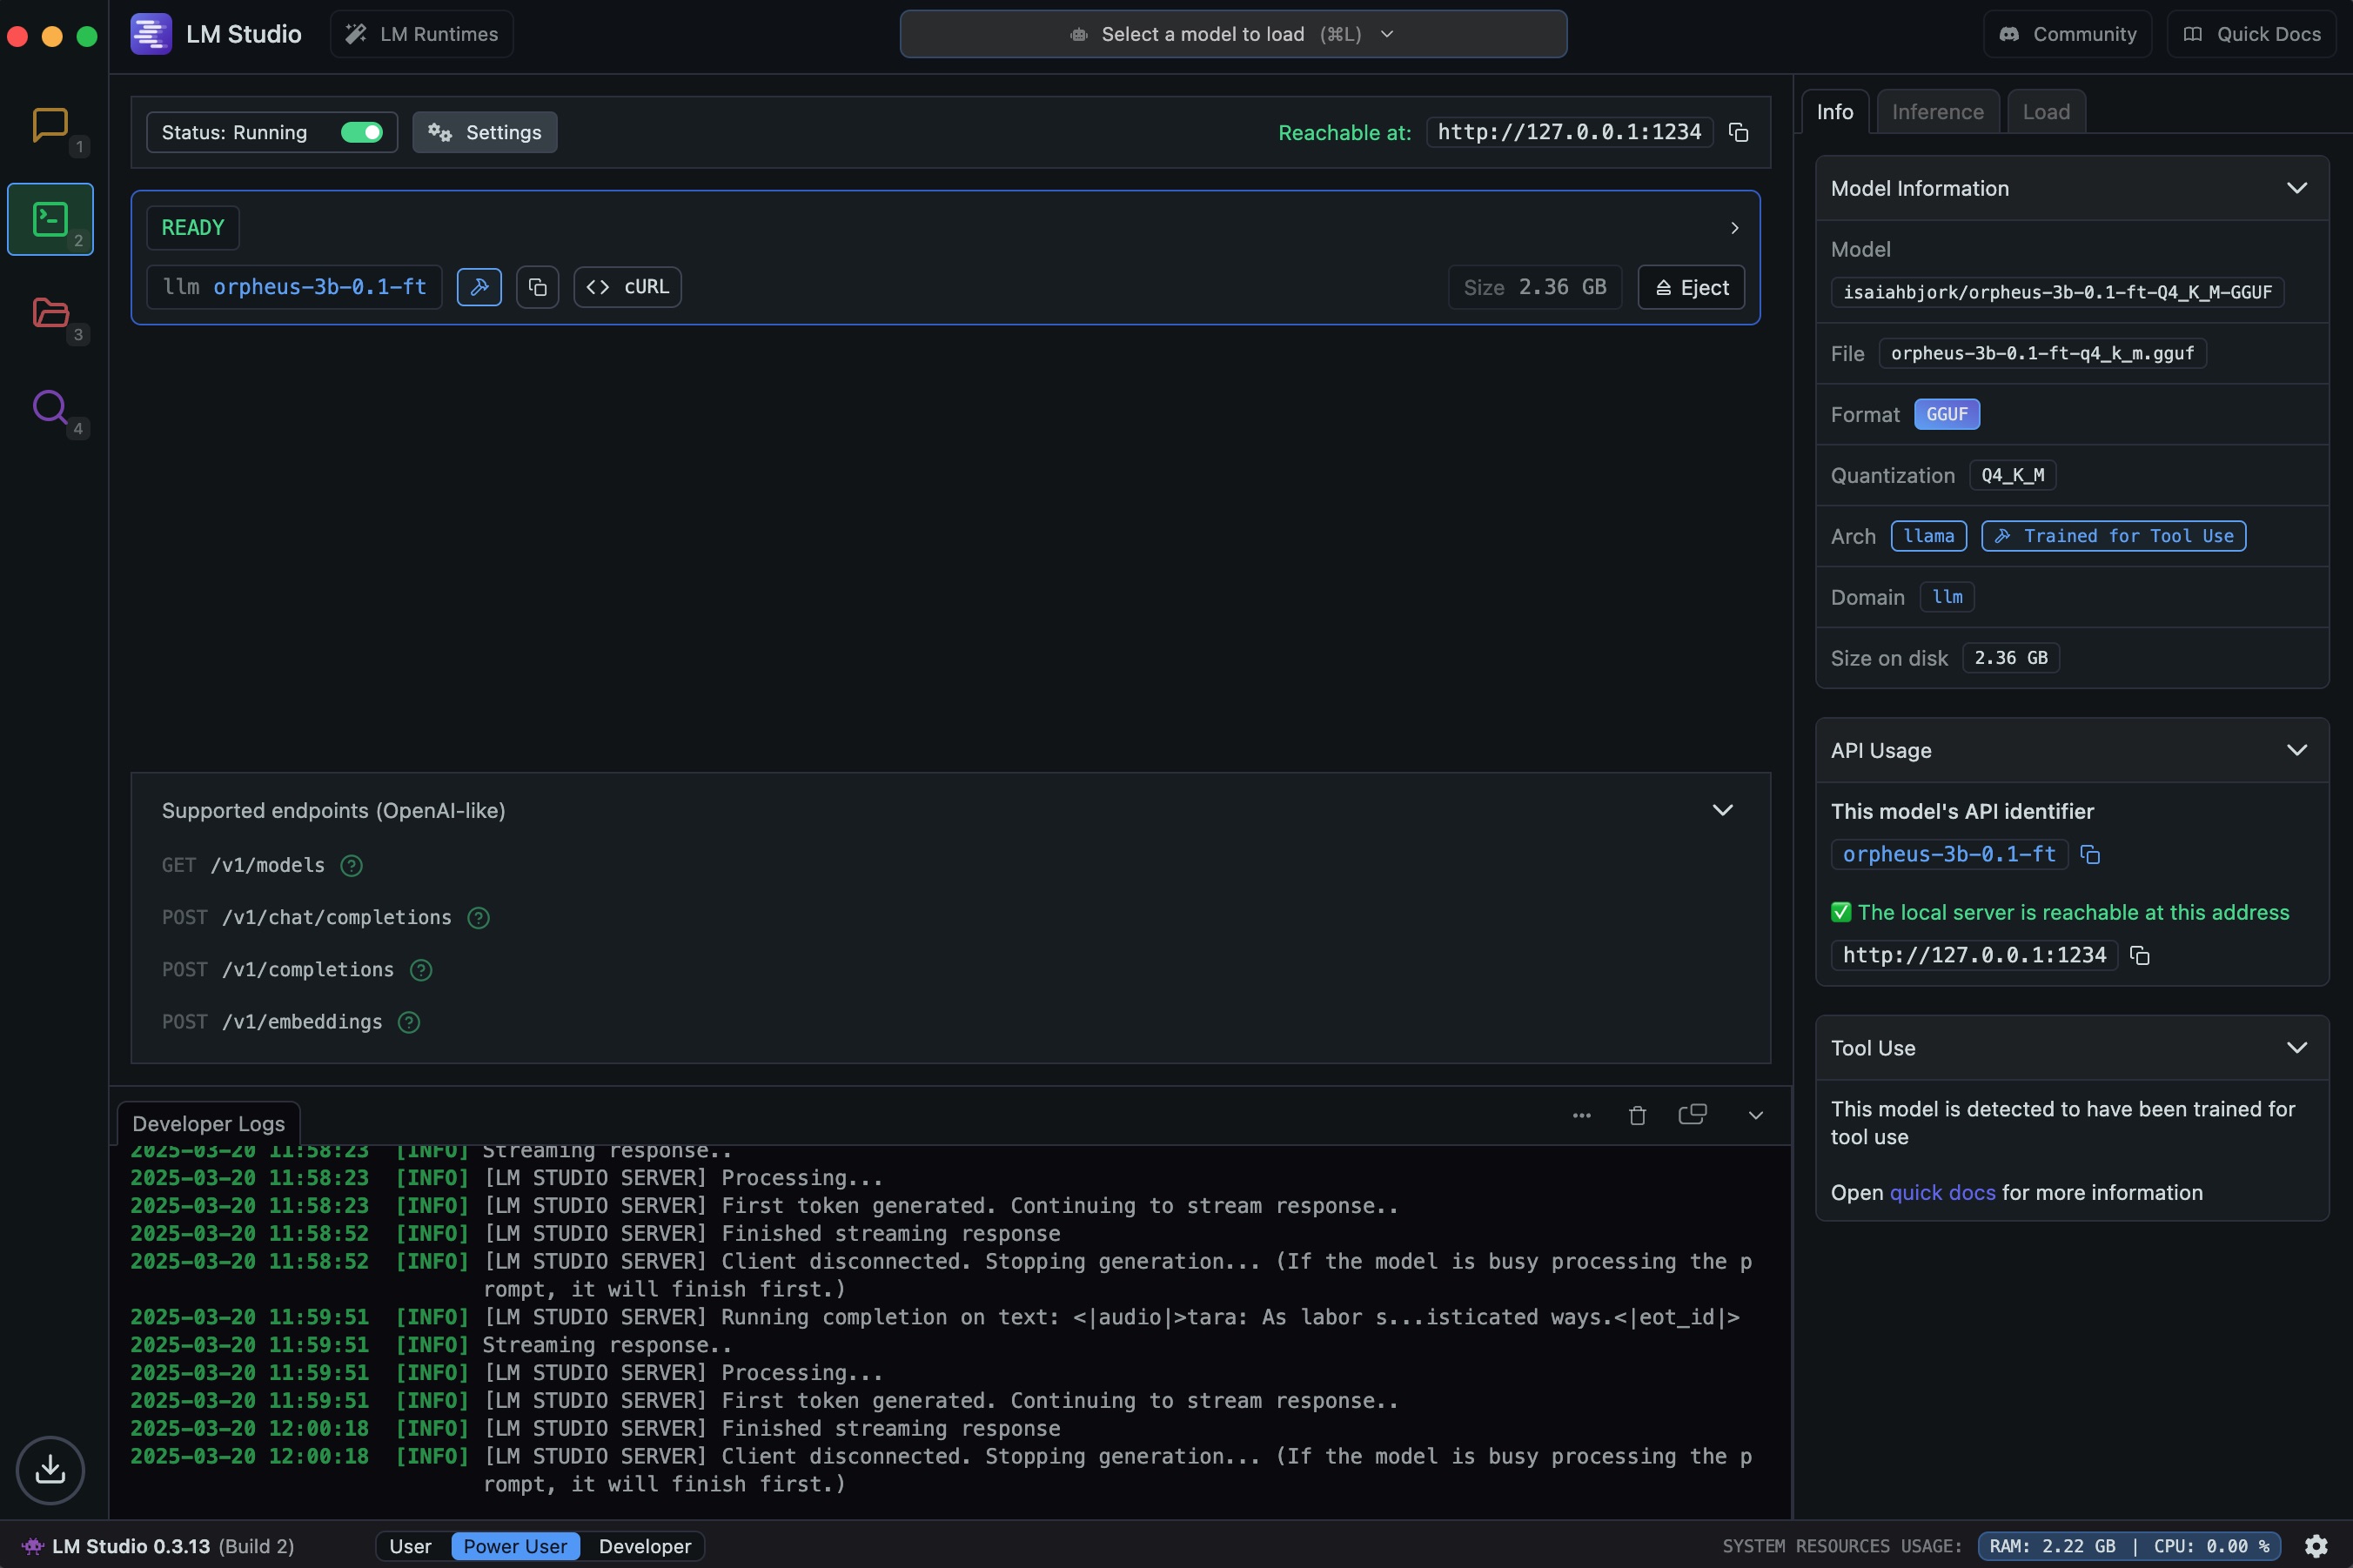Viewport: 2353px width, 1568px height.
Task: Eject the orpheus-3b-0.1-ft model
Action: click(x=1691, y=288)
